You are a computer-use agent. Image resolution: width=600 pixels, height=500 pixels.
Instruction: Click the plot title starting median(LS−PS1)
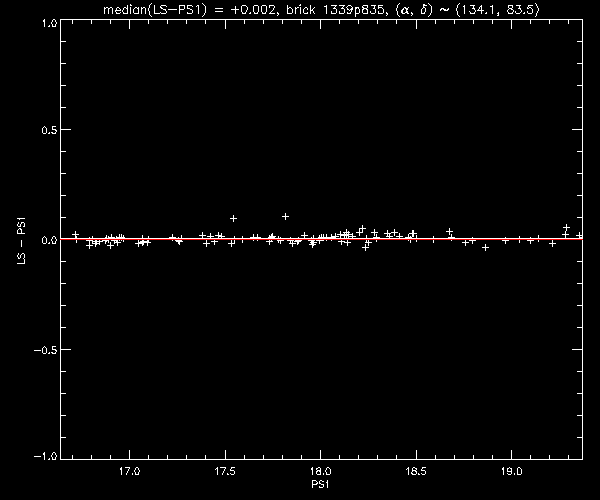click(x=321, y=9)
